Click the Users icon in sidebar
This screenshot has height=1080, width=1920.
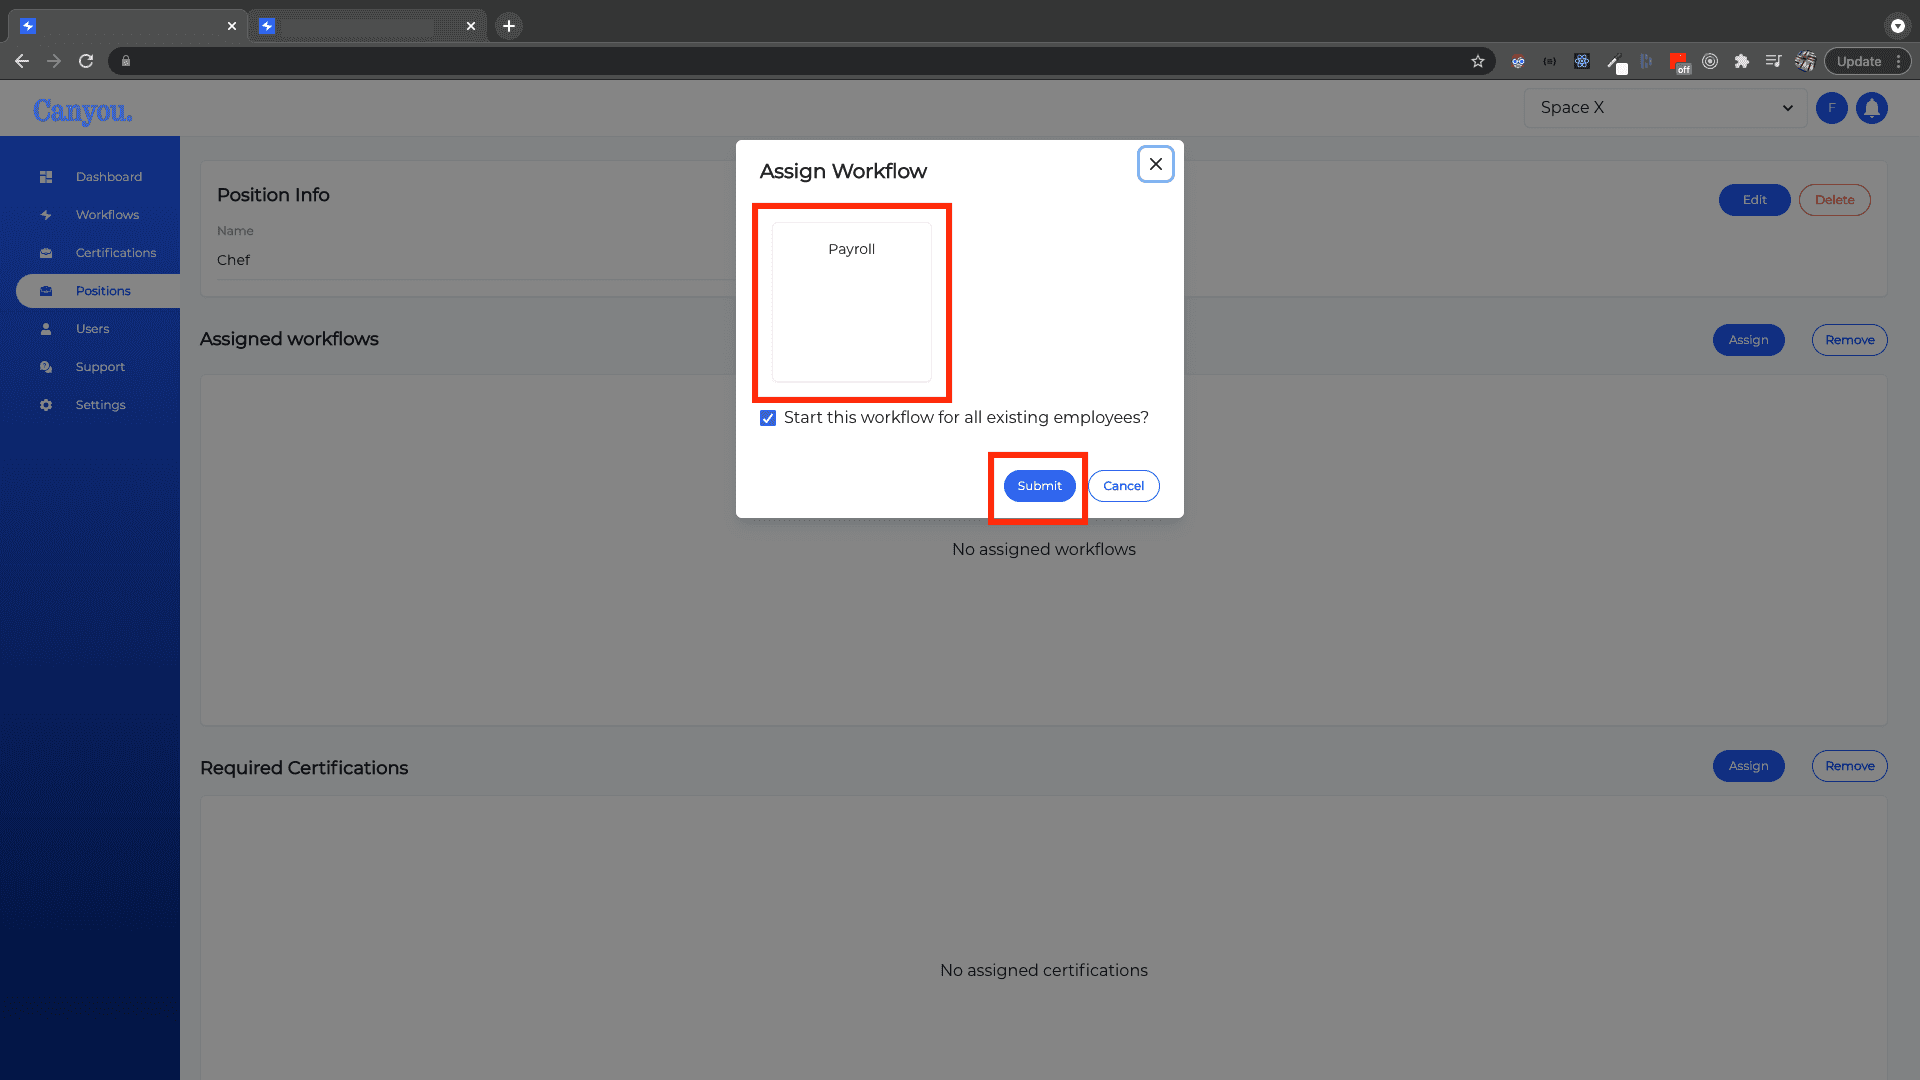pyautogui.click(x=45, y=328)
